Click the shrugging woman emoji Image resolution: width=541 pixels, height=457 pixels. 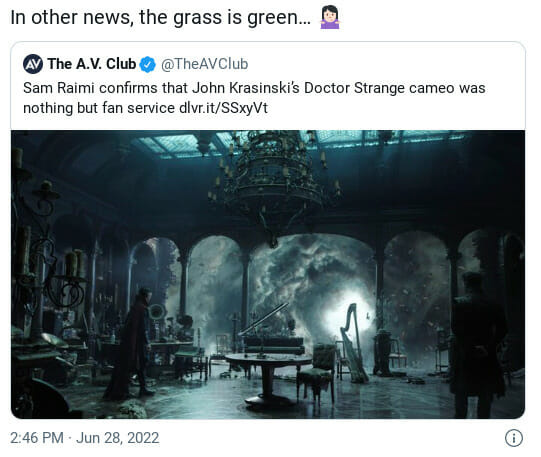(330, 17)
